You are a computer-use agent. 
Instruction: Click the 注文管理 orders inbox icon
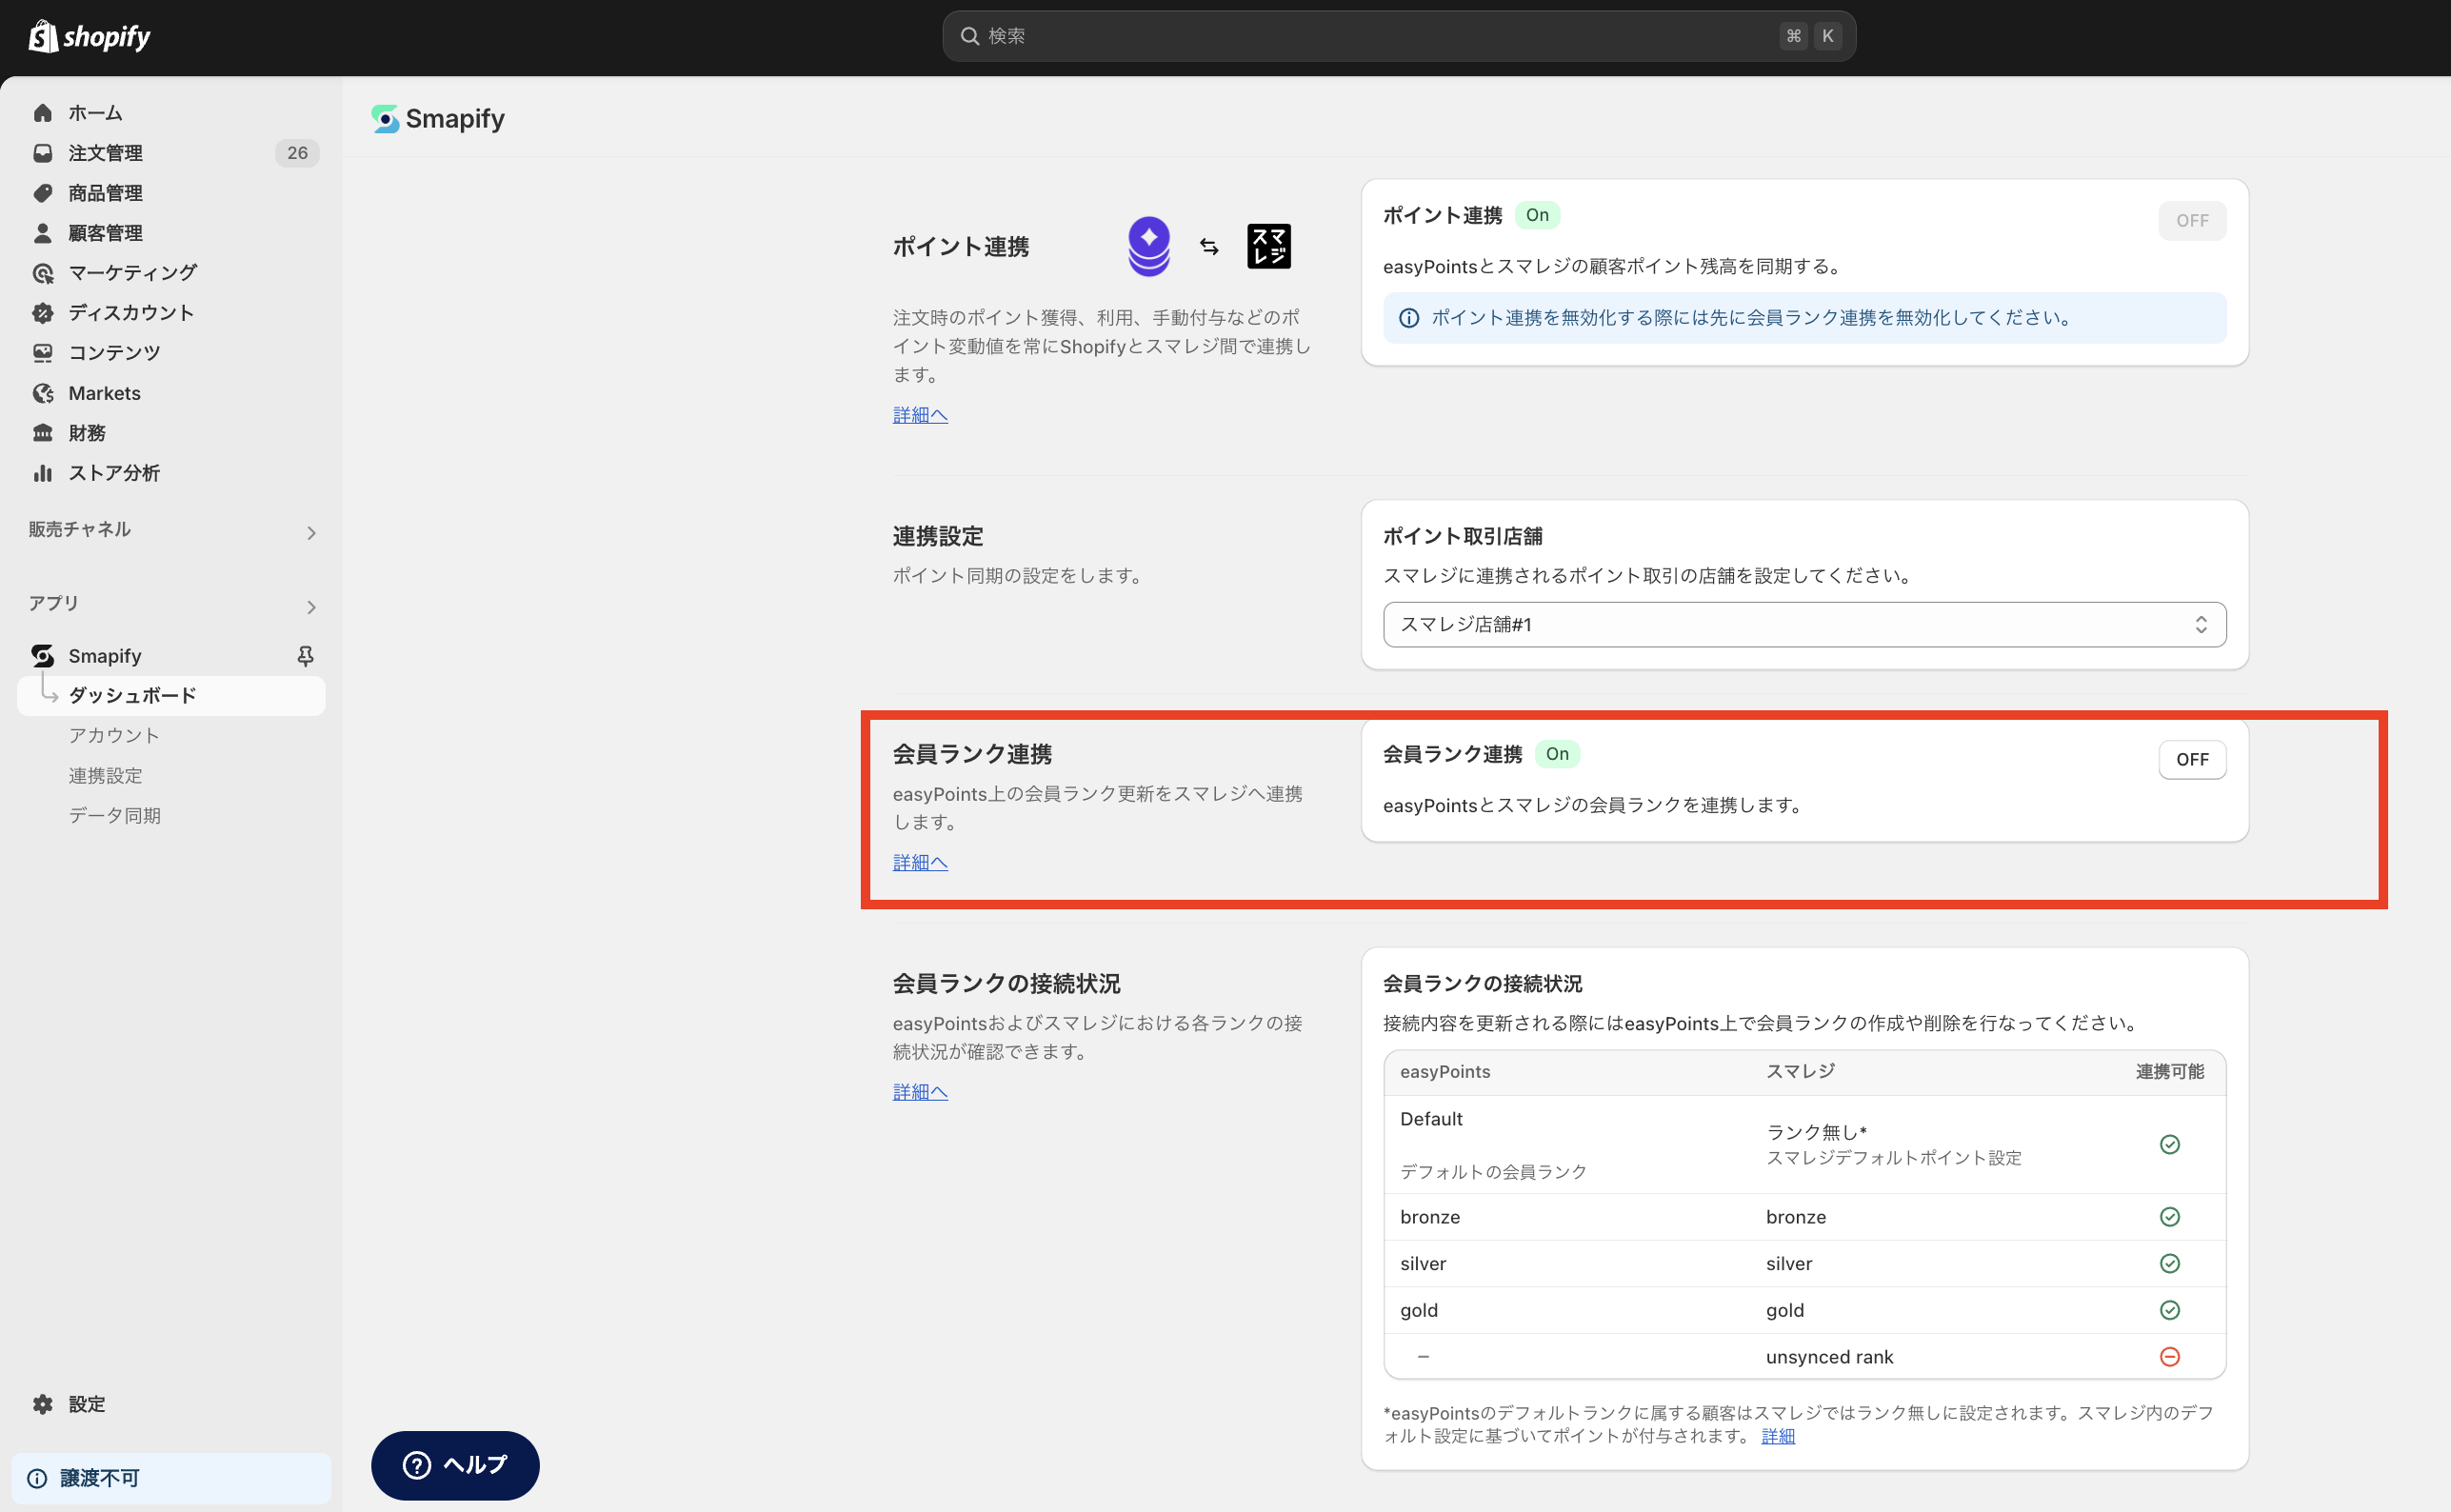point(42,153)
